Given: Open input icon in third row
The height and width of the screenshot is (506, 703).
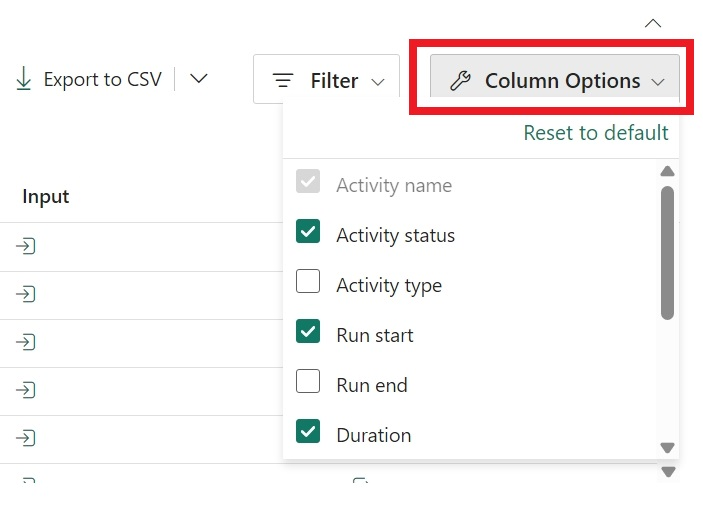Looking at the screenshot, I should tap(27, 342).
